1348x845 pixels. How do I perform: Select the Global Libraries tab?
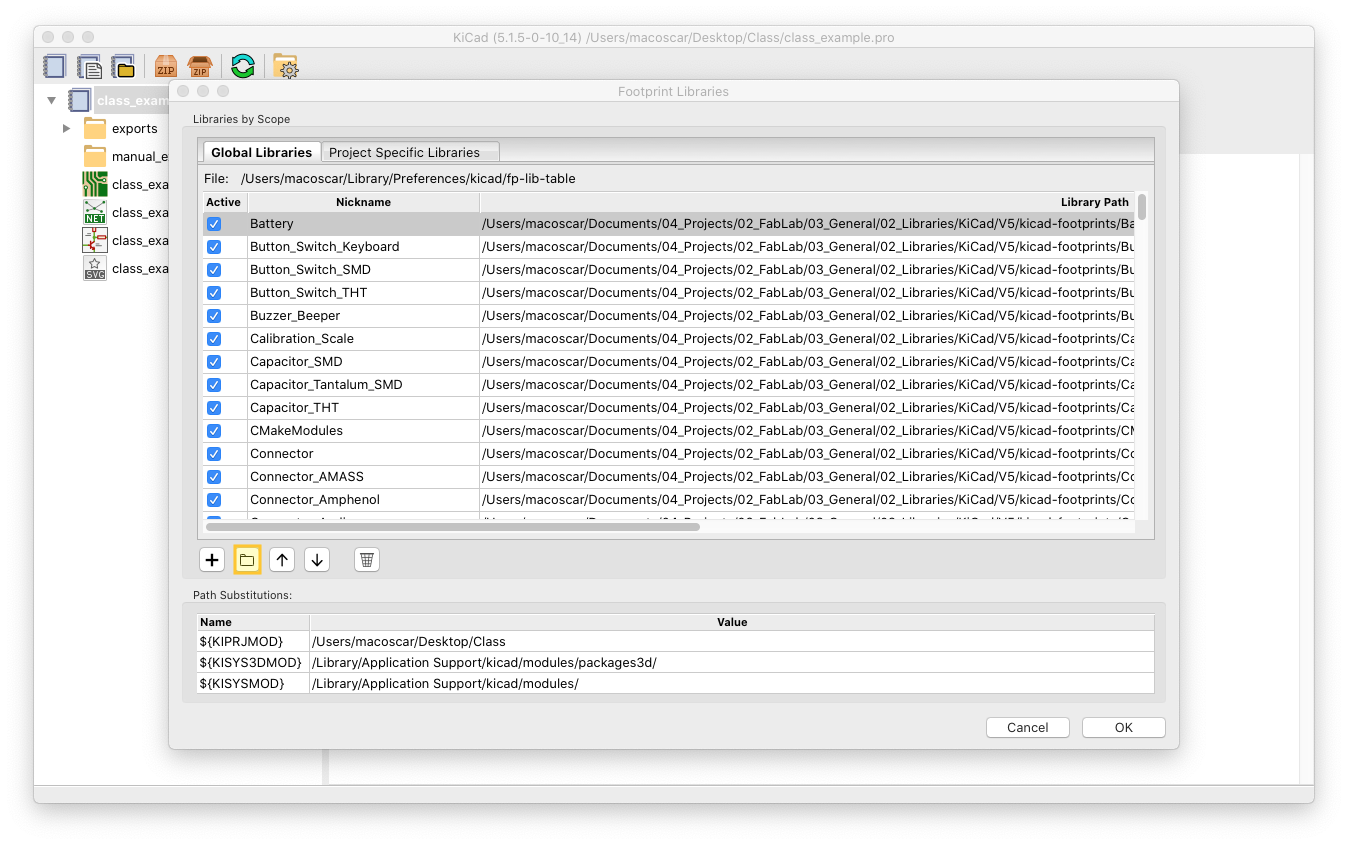point(261,152)
